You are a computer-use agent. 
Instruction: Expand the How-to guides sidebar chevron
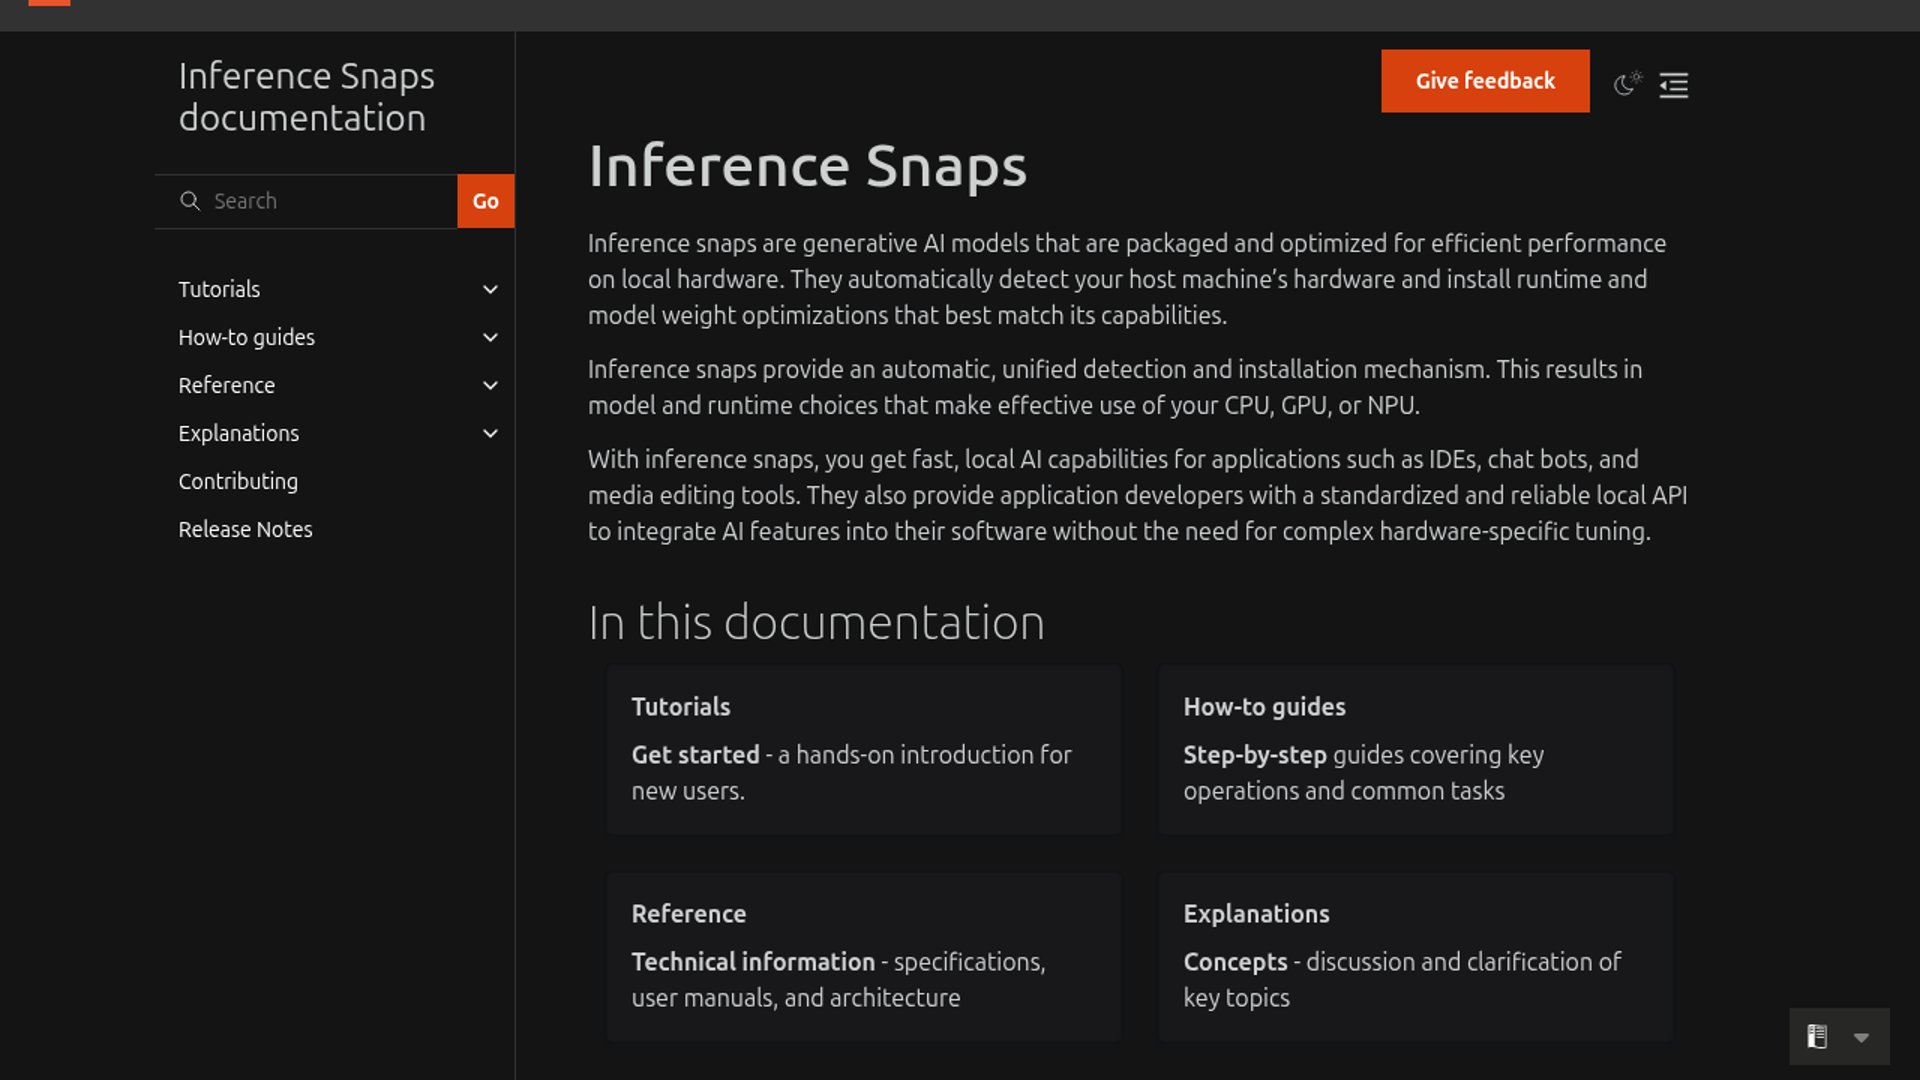coord(490,338)
